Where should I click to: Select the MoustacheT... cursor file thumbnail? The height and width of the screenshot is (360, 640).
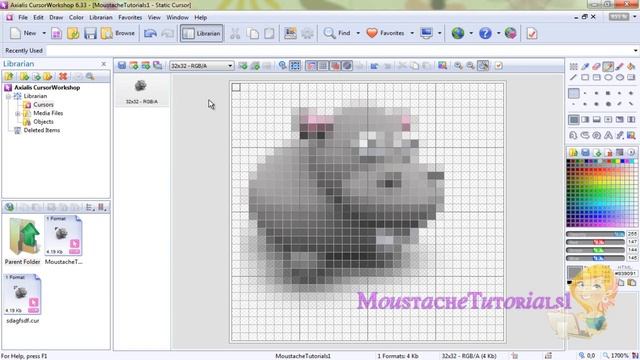[63, 240]
